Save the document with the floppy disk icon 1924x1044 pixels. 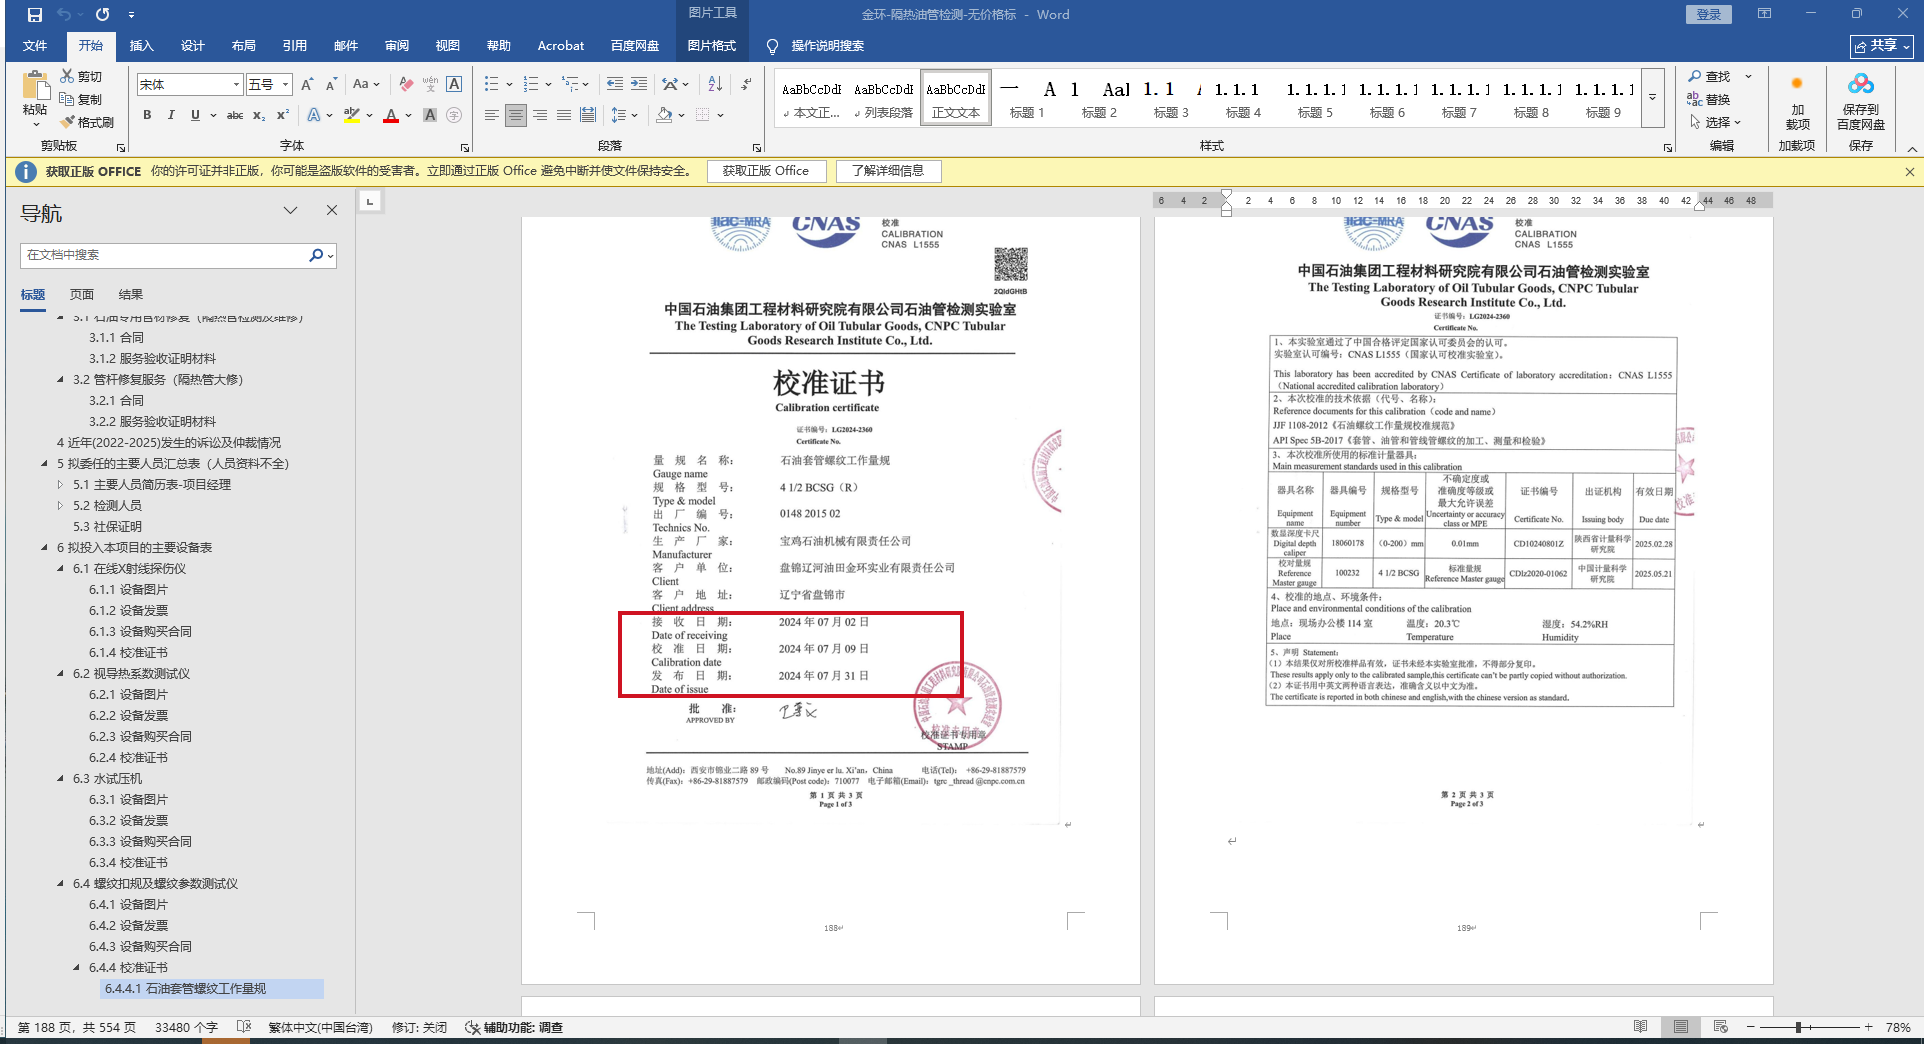[x=35, y=15]
